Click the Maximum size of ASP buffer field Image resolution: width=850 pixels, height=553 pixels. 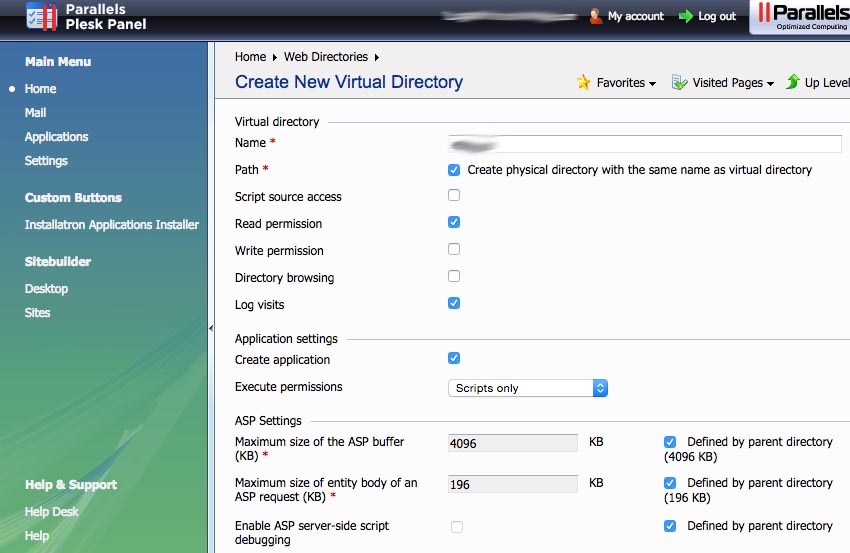(513, 443)
